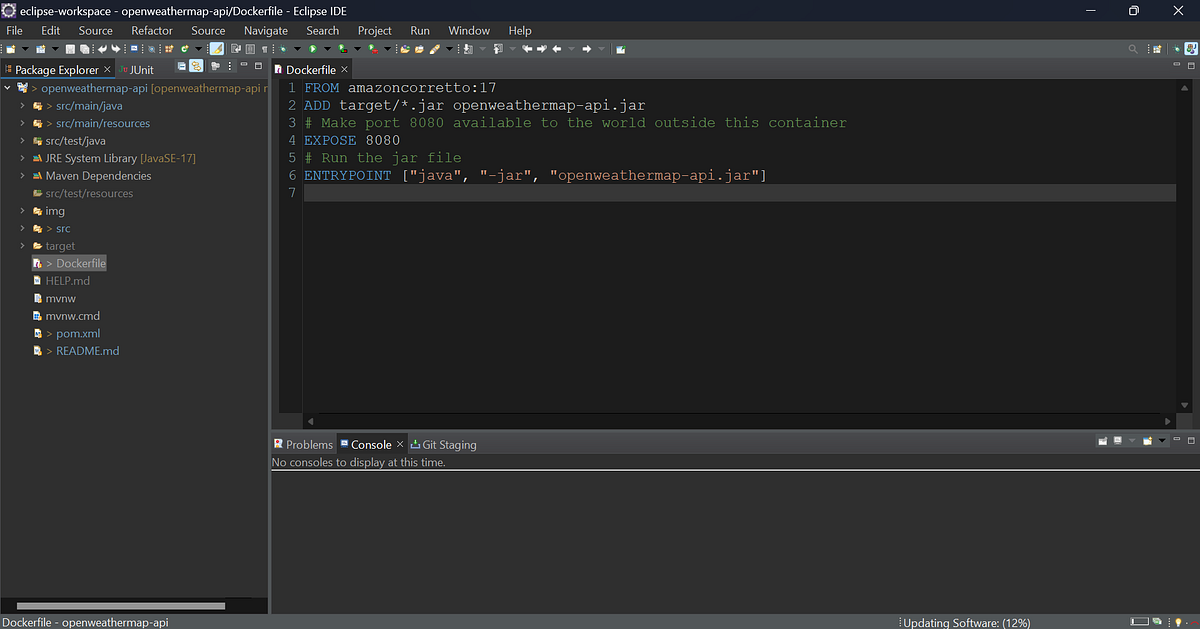1200x629 pixels.
Task: Collapse all nodes in Package Explorer
Action: [x=182, y=65]
